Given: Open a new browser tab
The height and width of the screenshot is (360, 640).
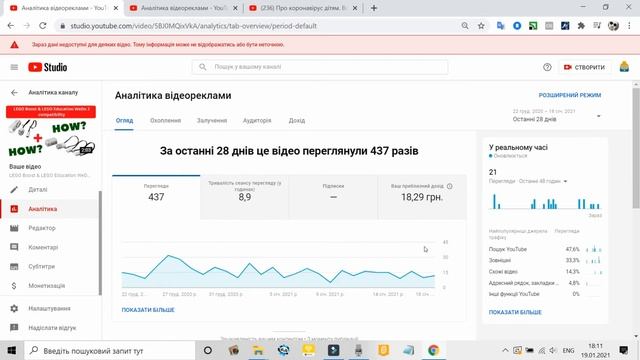Looking at the screenshot, I should [x=373, y=8].
